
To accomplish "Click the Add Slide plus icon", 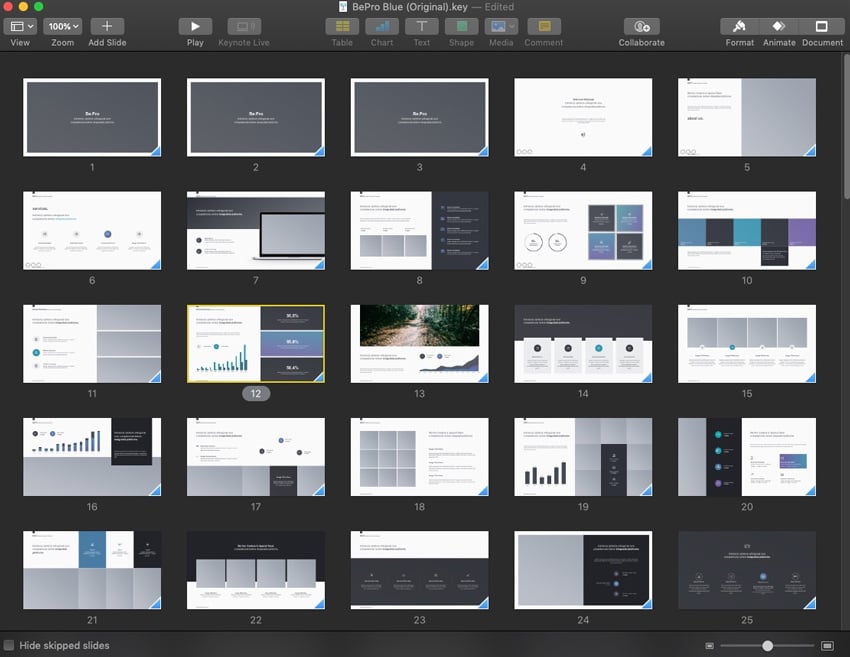I will 107,27.
